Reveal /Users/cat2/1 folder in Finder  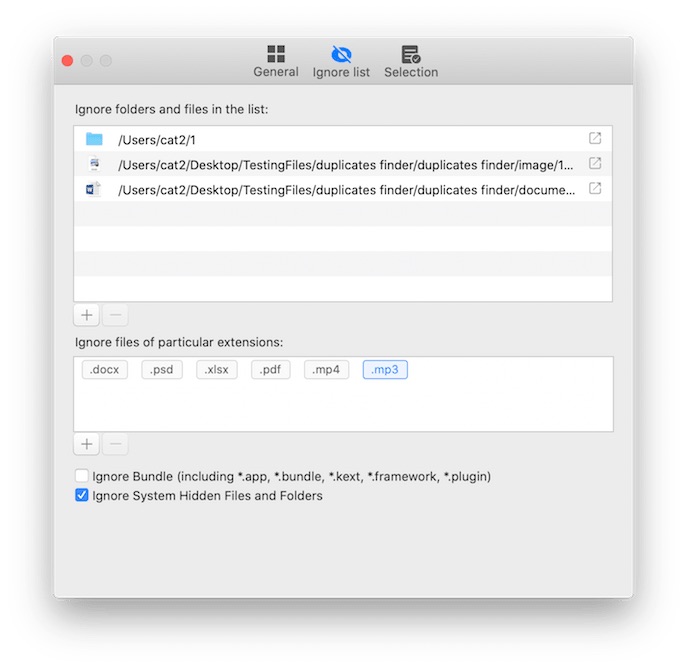tap(595, 138)
